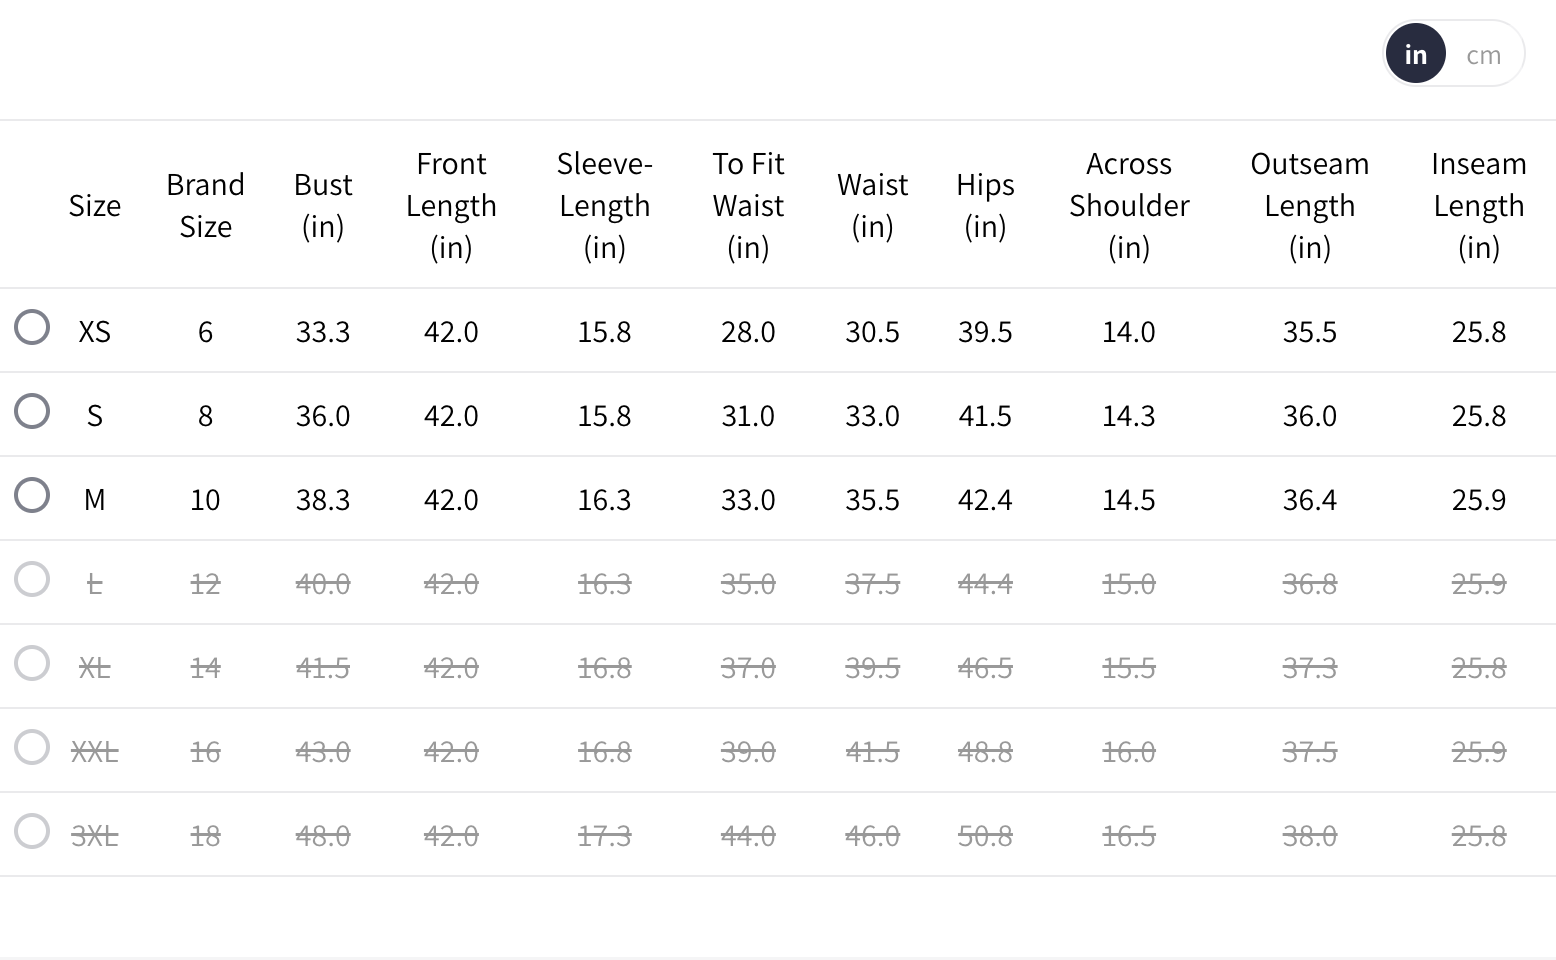Click the Outseam Length column header
This screenshot has height=960, width=1556.
[x=1309, y=205]
